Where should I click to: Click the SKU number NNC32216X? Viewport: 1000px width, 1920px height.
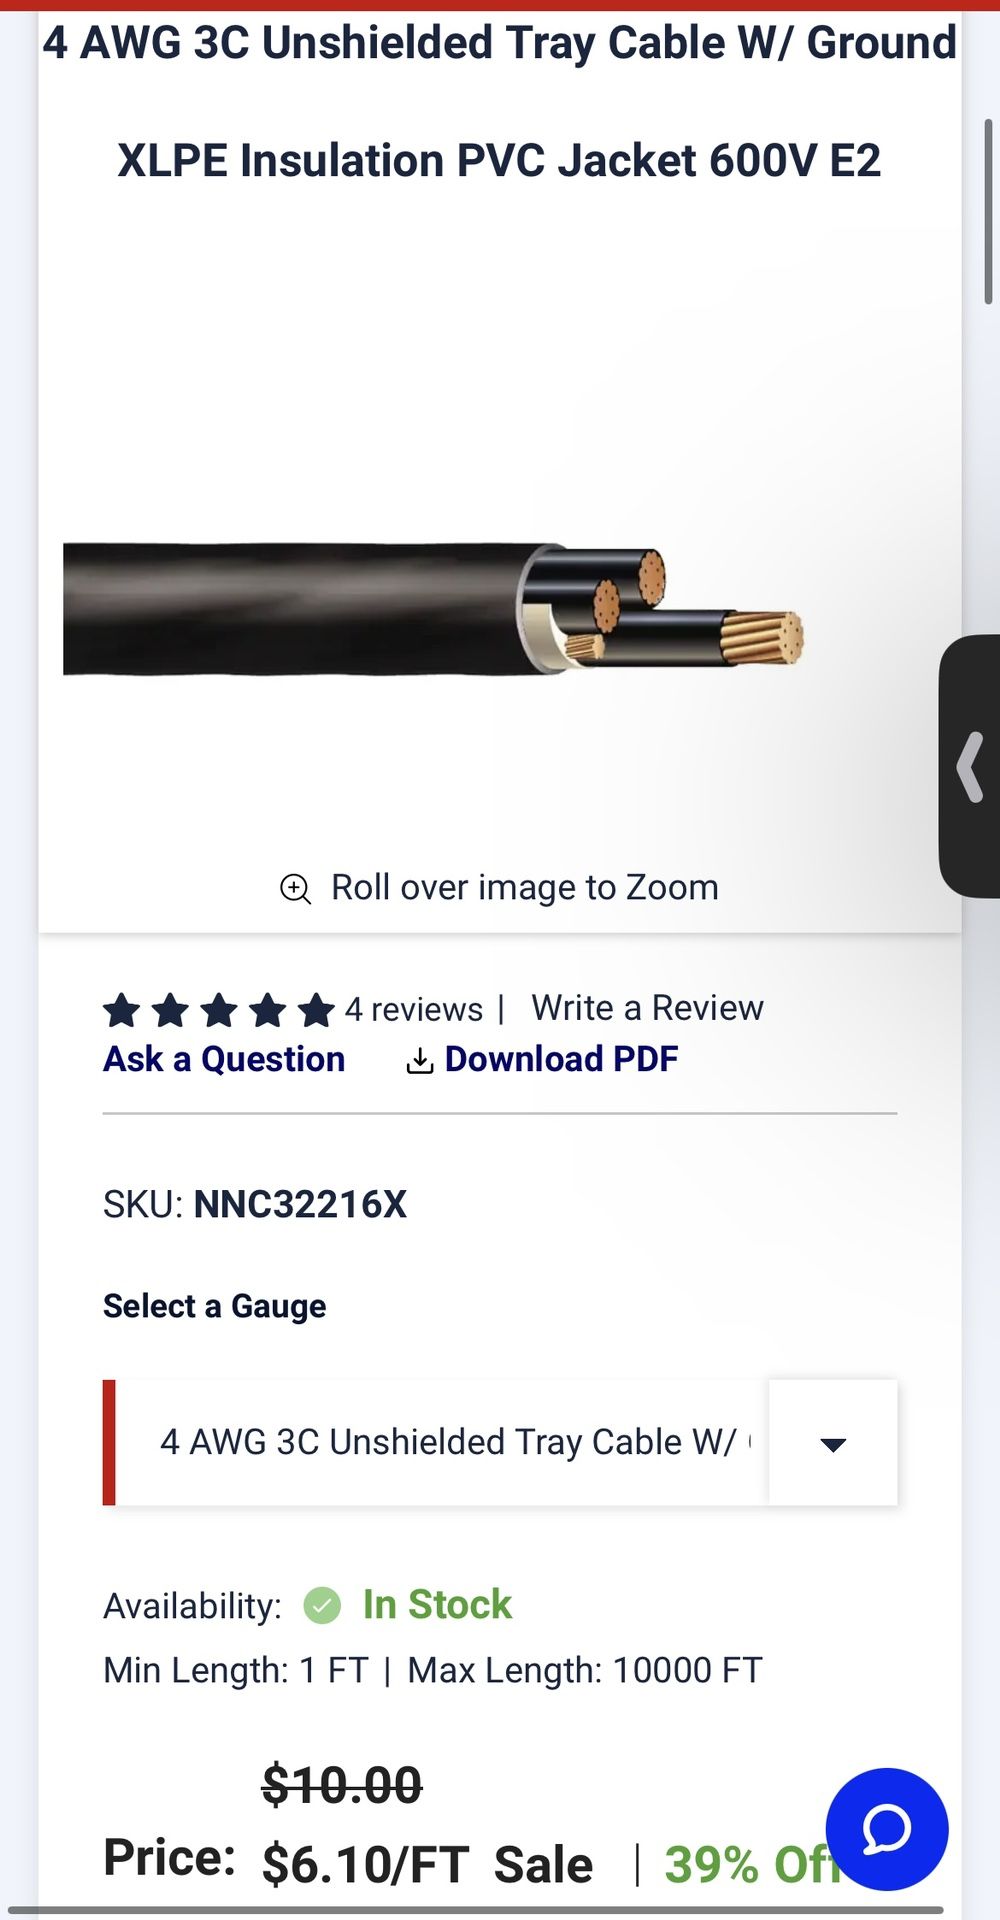tap(300, 1205)
